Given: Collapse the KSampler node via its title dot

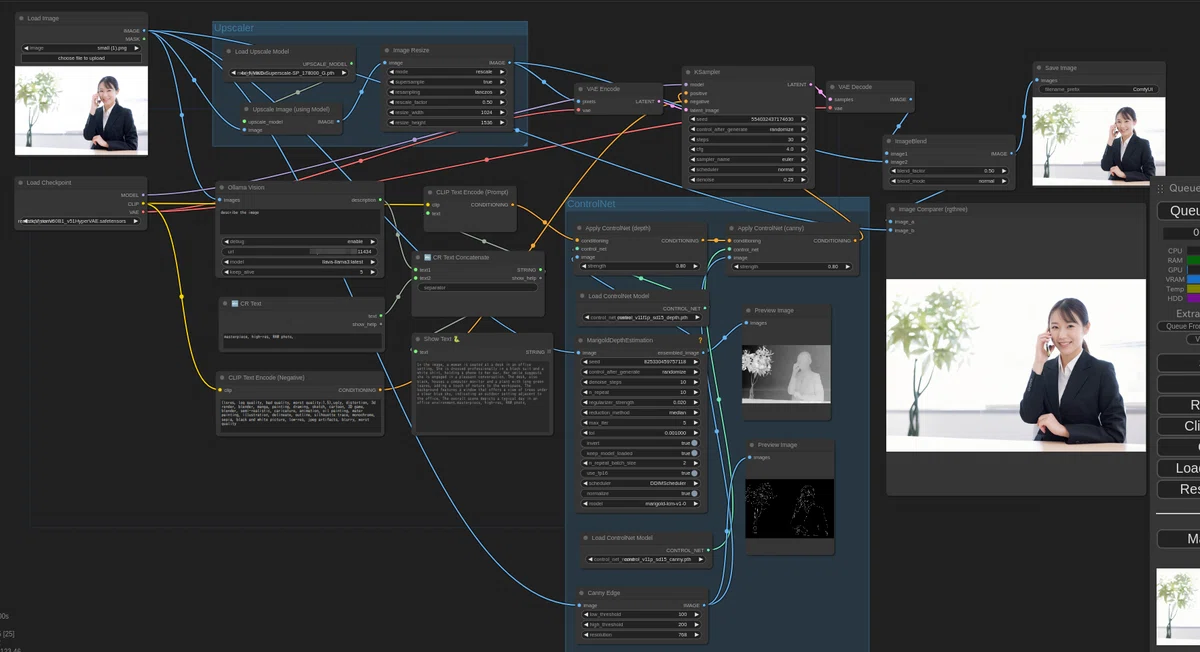Looking at the screenshot, I should pyautogui.click(x=688, y=72).
